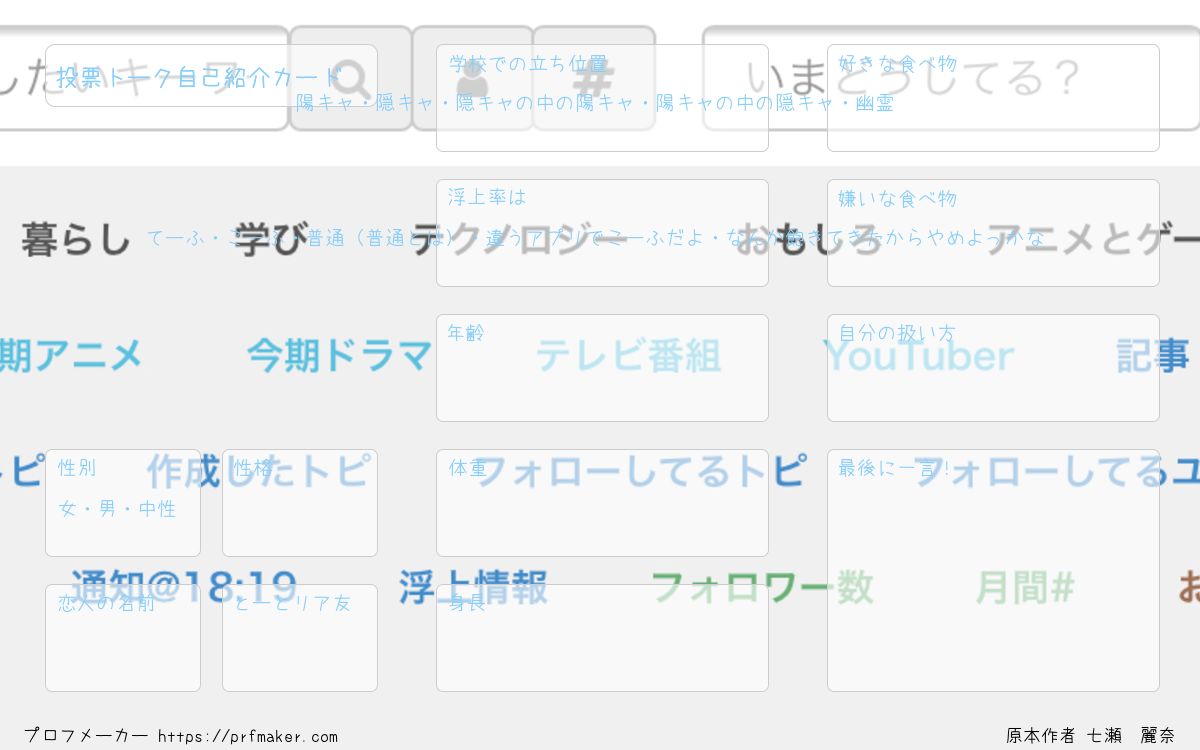Open the フォローしてるトピ link

pyautogui.click(x=640, y=470)
